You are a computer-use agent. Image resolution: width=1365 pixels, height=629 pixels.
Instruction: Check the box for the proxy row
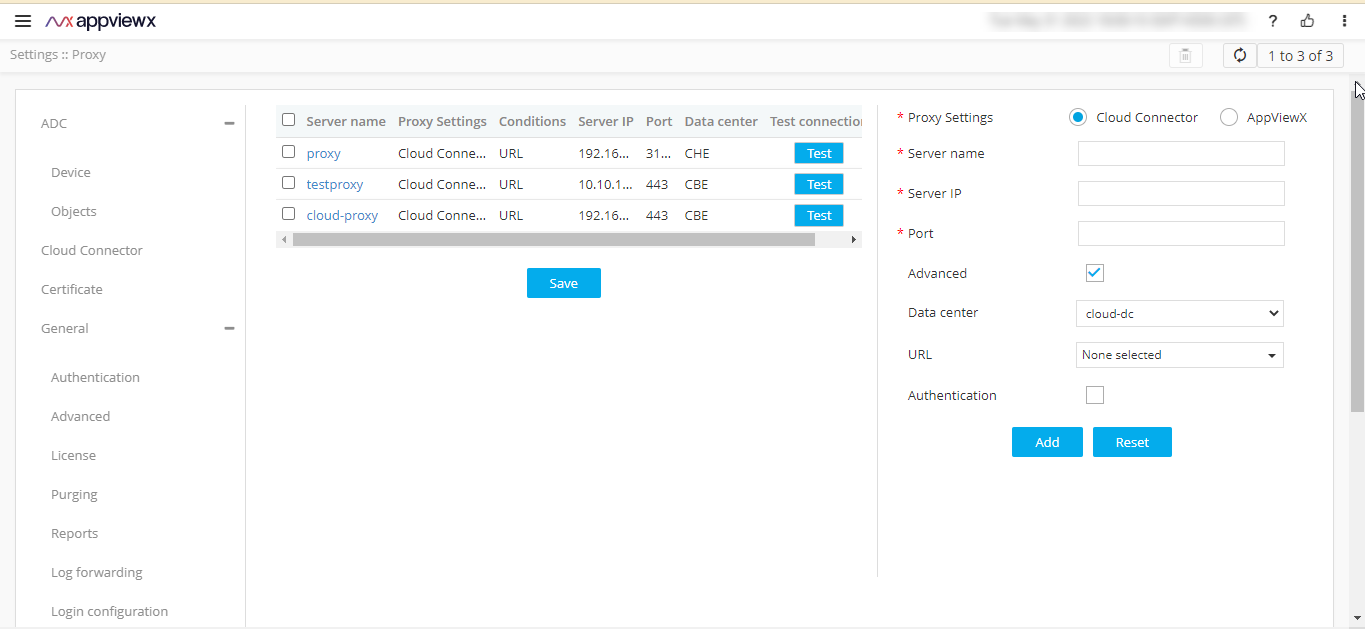289,153
